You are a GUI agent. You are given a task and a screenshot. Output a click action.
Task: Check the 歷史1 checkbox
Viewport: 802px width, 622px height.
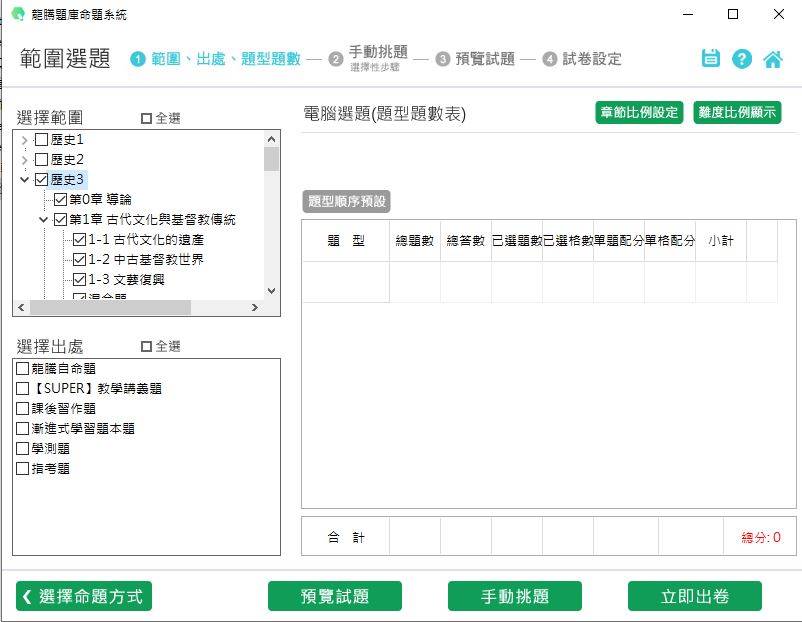pos(41,140)
